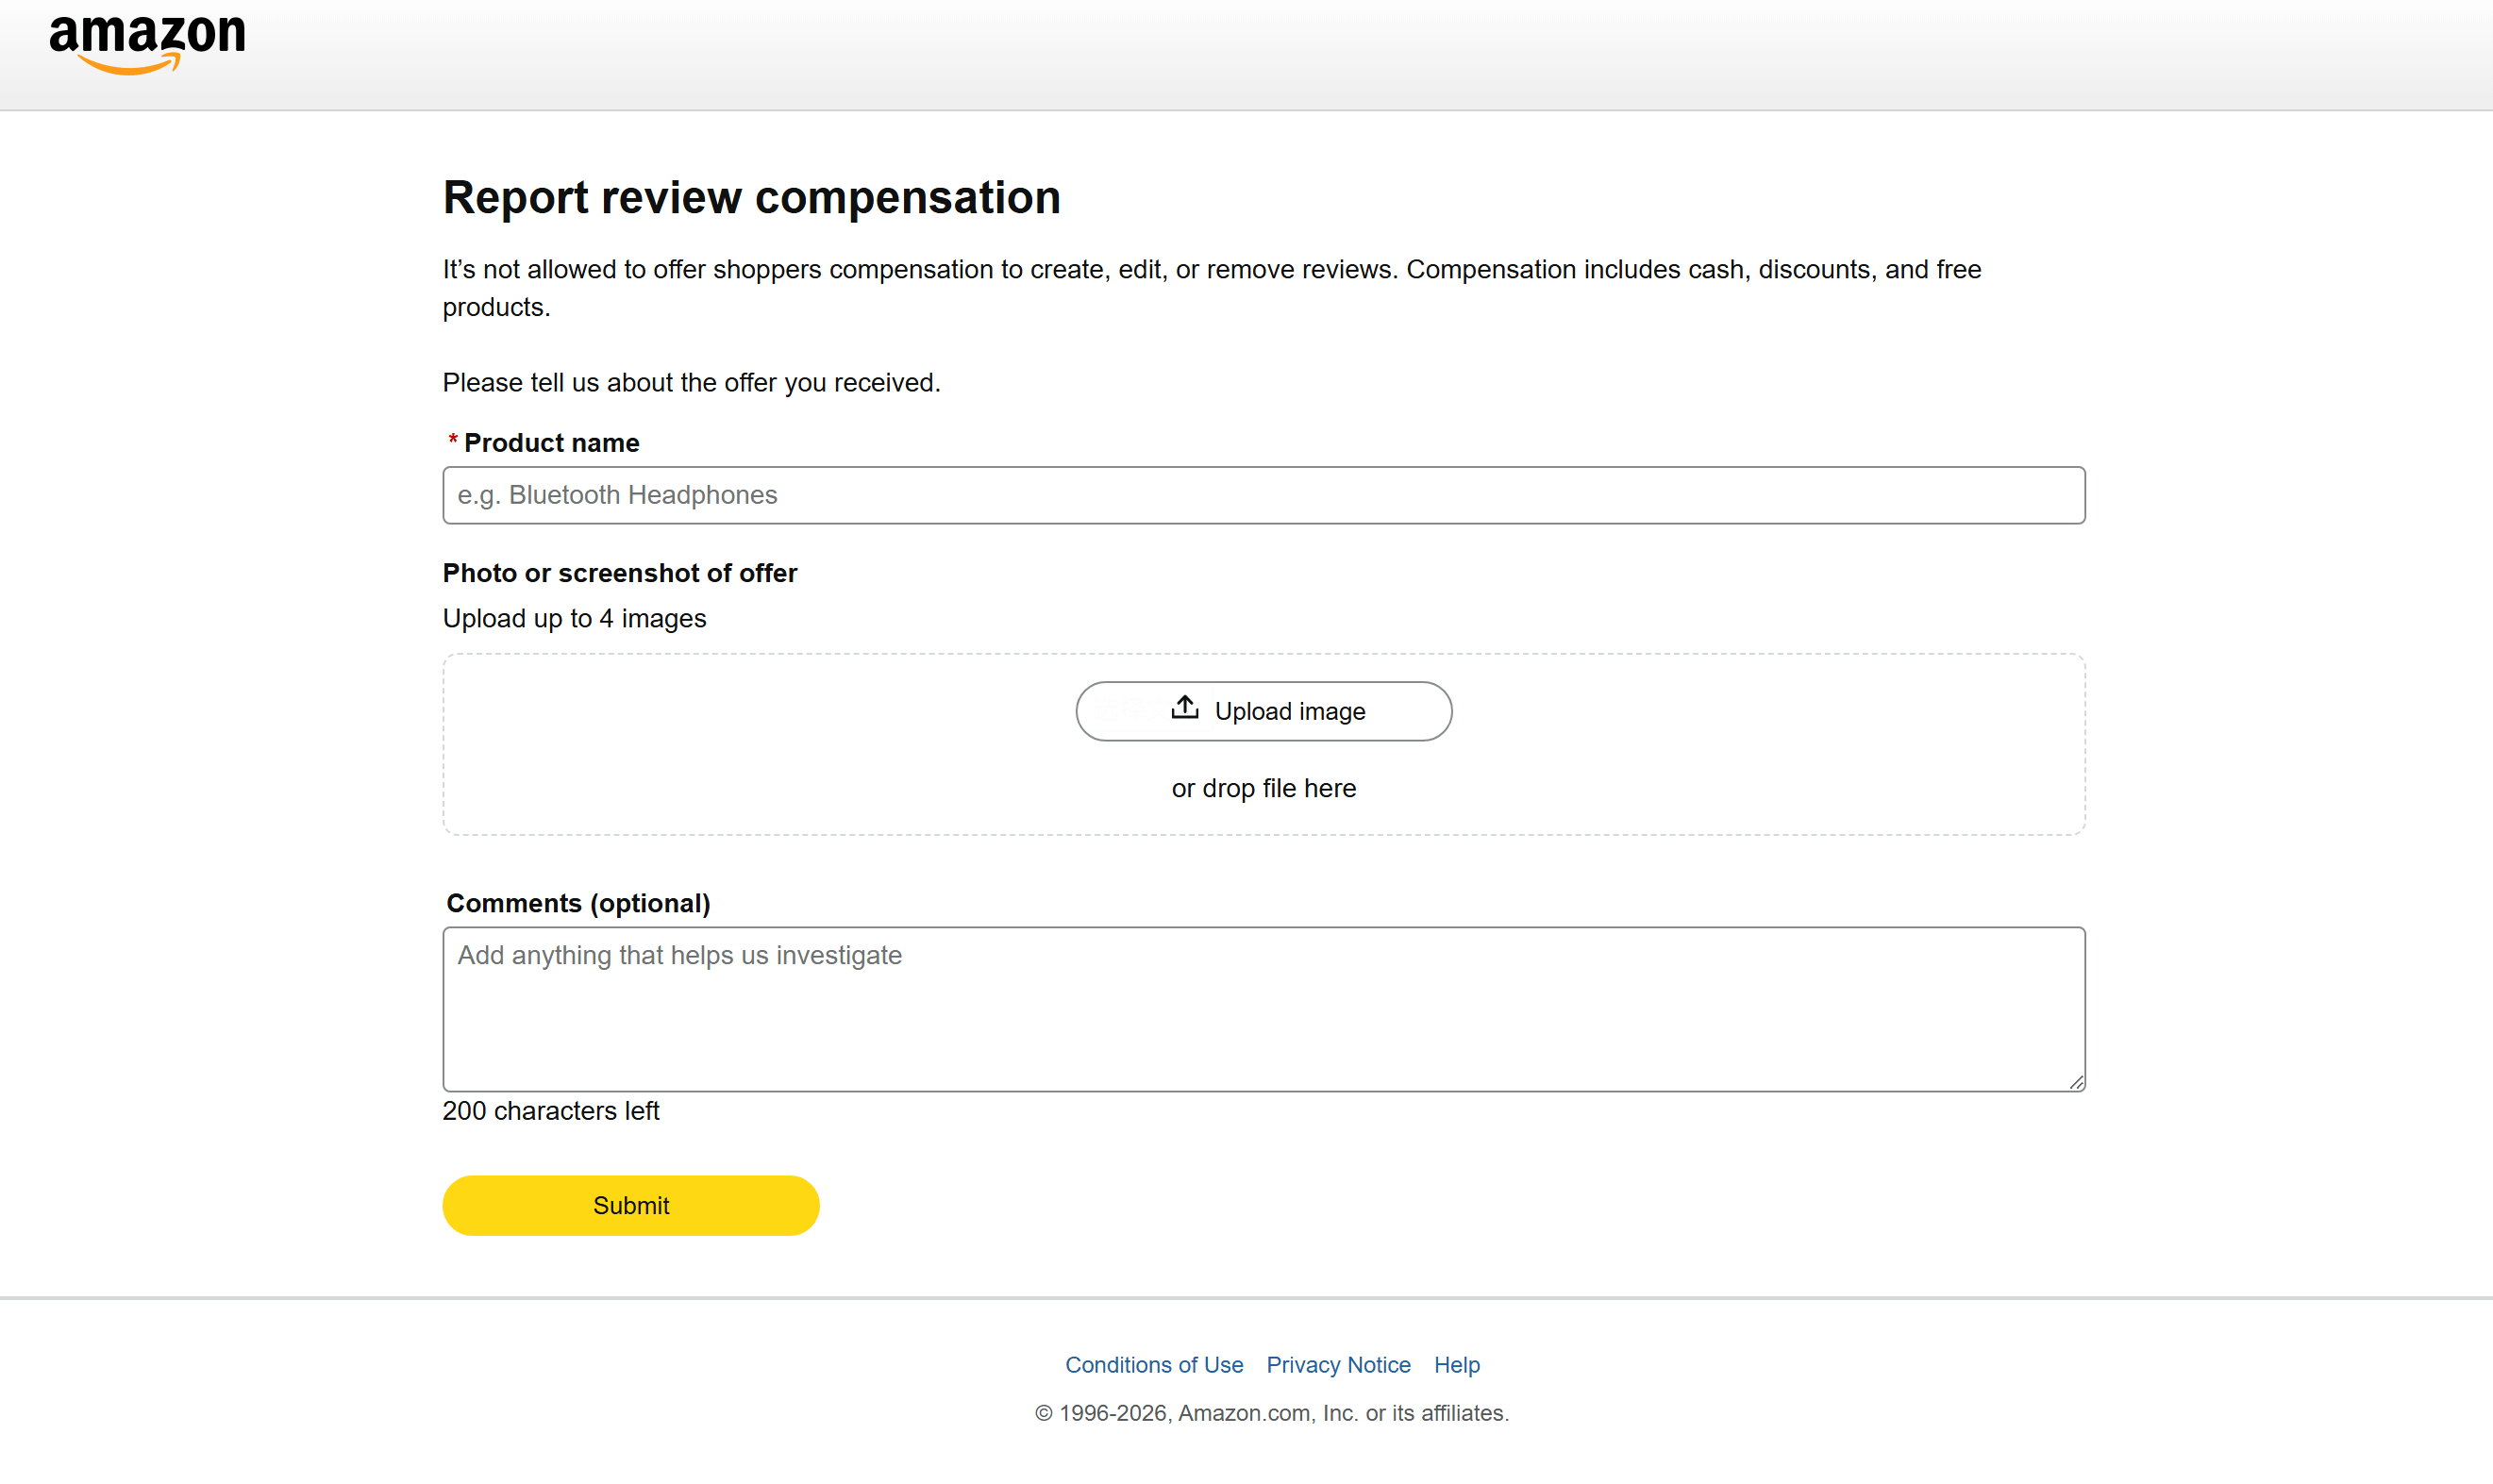Click the 'or drop file here' text
Image resolution: width=2493 pixels, height=1484 pixels.
[1263, 788]
